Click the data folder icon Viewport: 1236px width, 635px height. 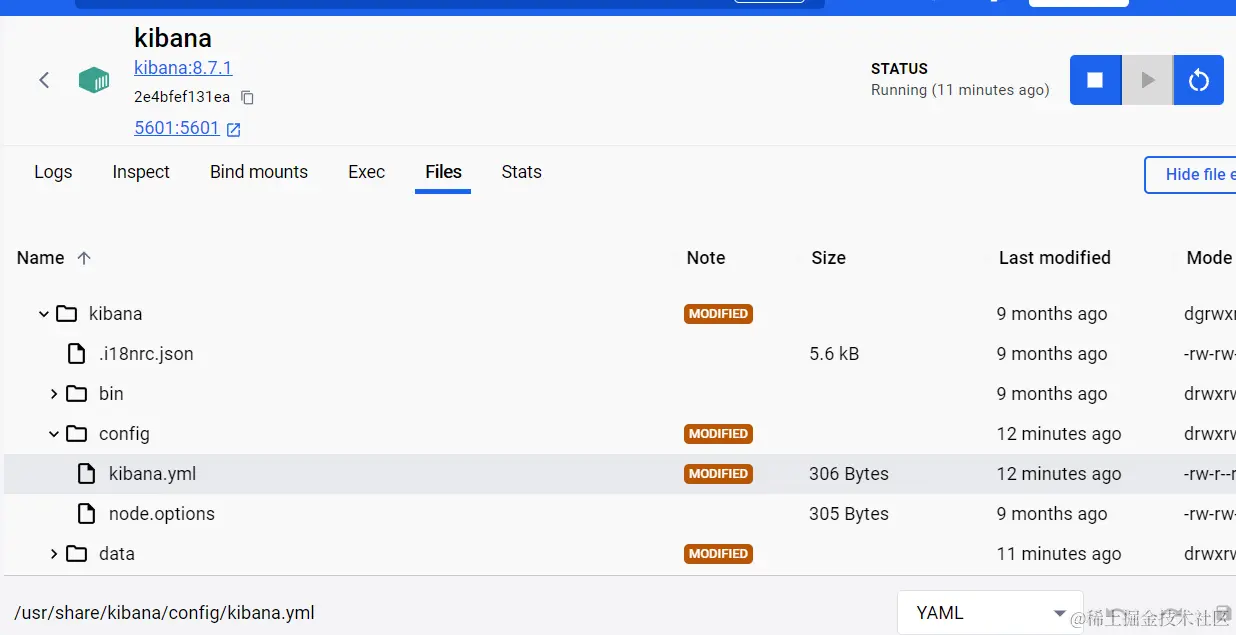pyautogui.click(x=77, y=554)
